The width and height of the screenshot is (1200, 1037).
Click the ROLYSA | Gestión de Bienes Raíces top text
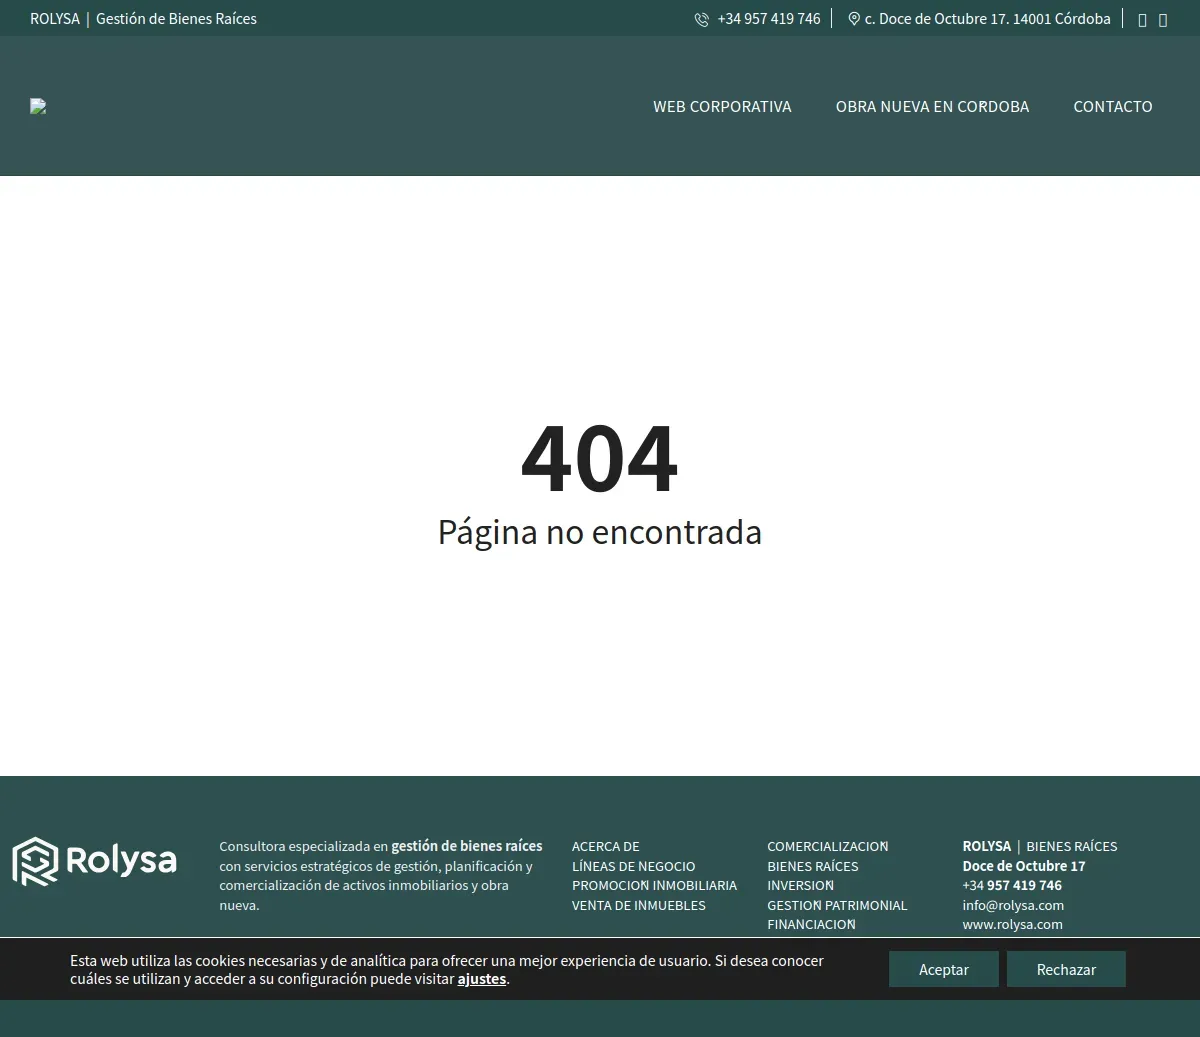[143, 19]
